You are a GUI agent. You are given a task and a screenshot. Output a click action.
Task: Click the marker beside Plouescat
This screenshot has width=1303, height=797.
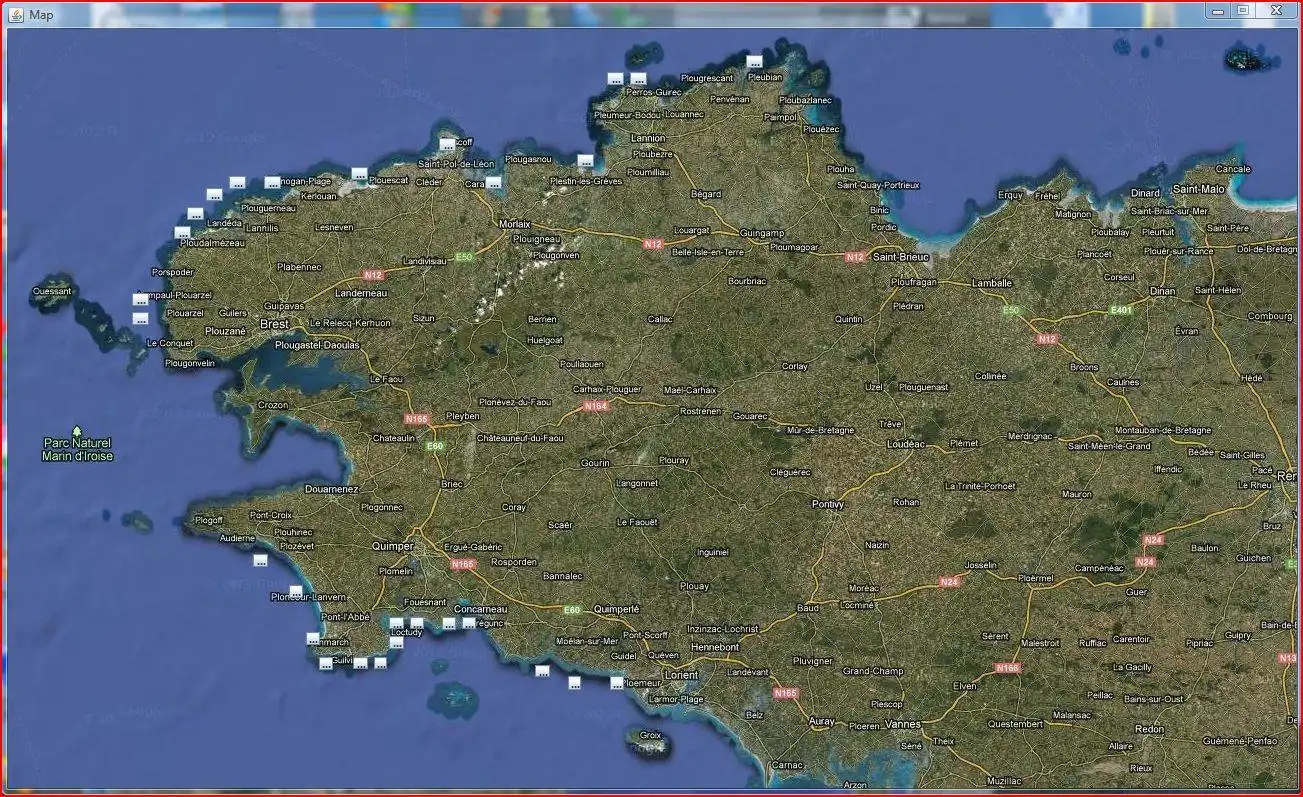tap(359, 174)
